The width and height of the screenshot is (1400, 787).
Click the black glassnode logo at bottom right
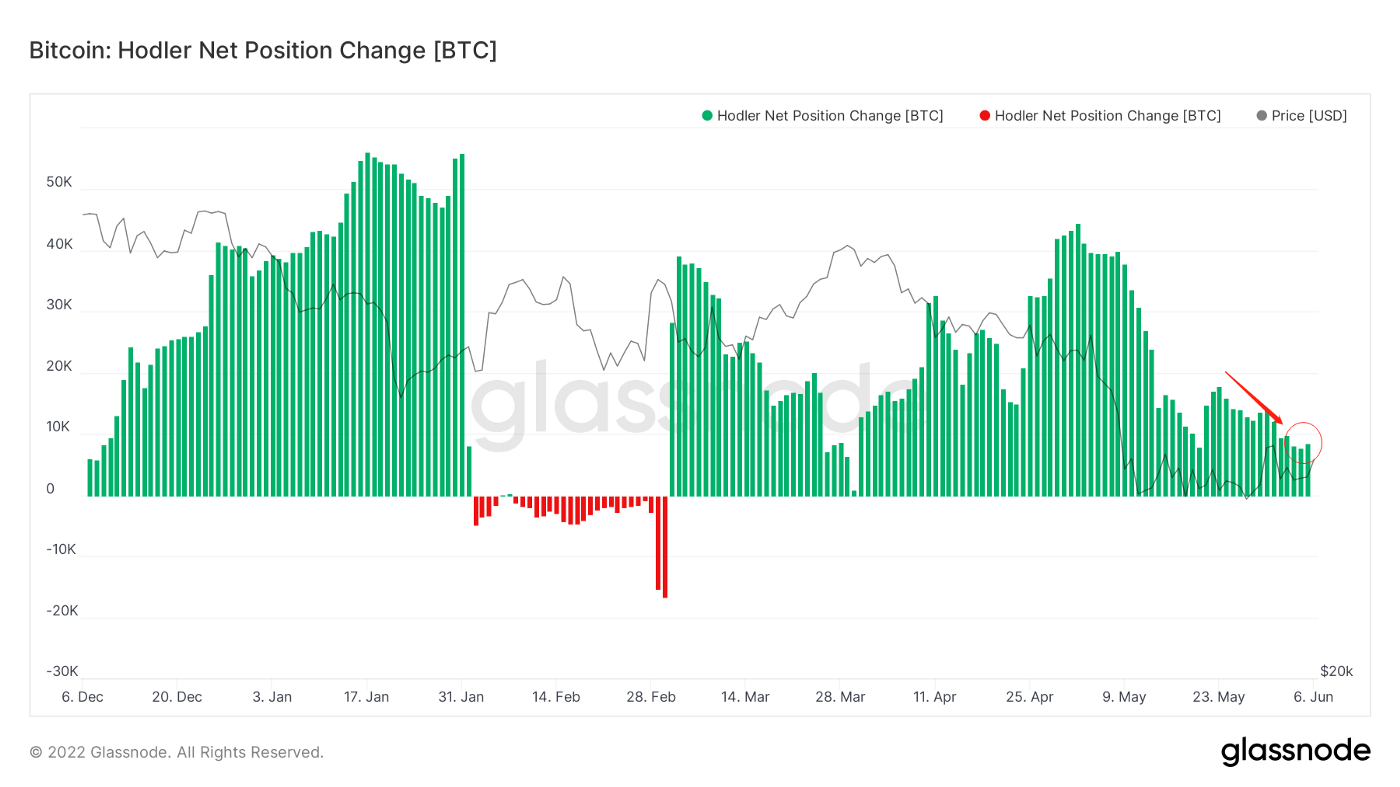coord(1295,752)
